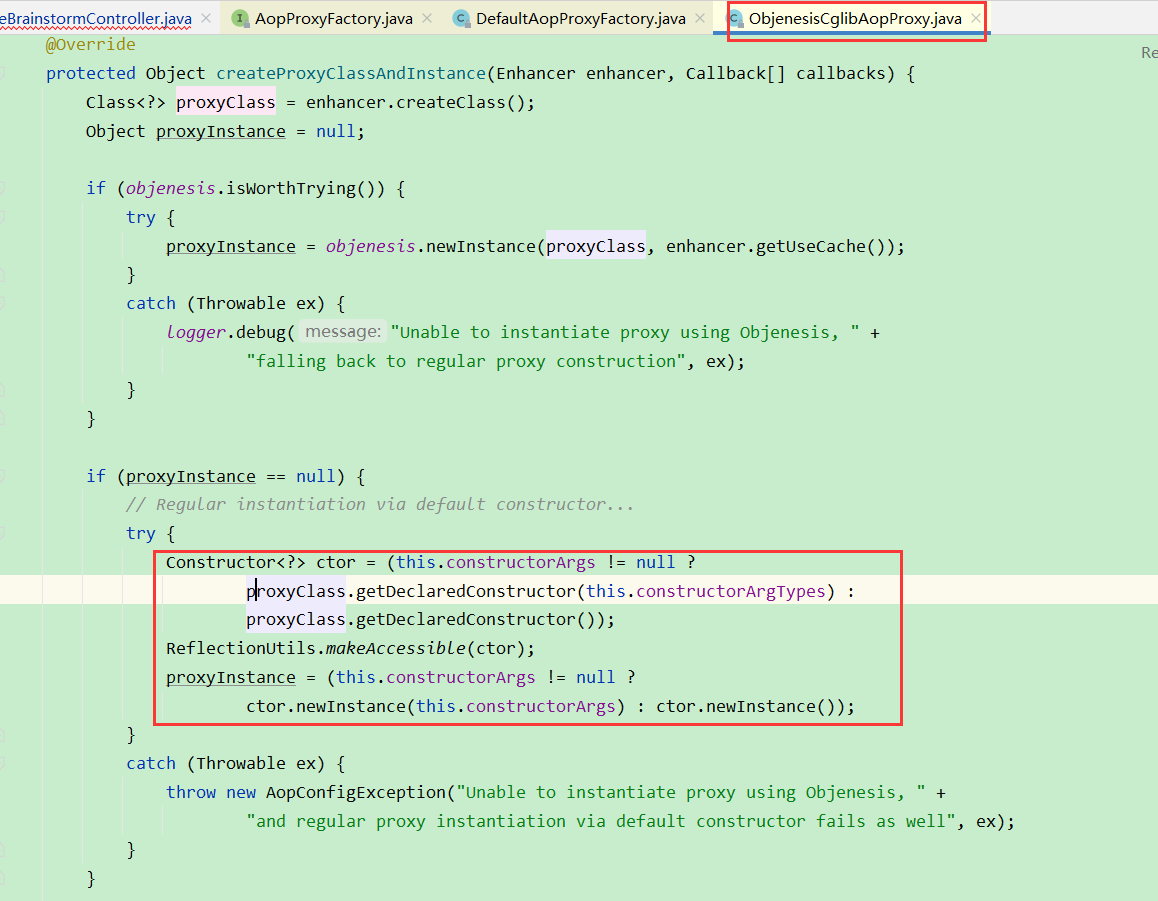The image size is (1158, 901).
Task: Click the interface icon on AopProxyFactory.java tab
Action: 240,18
